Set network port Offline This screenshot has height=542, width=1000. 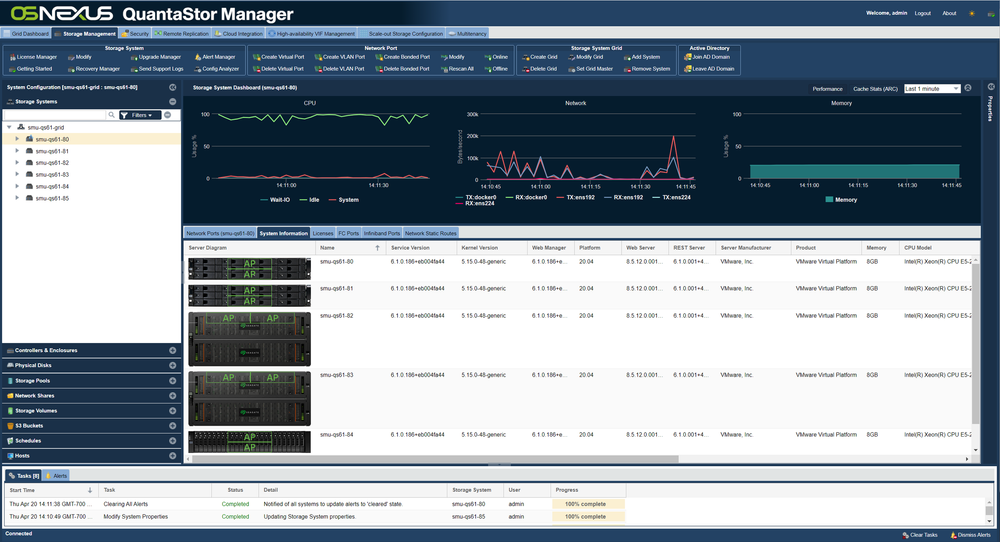[496, 69]
